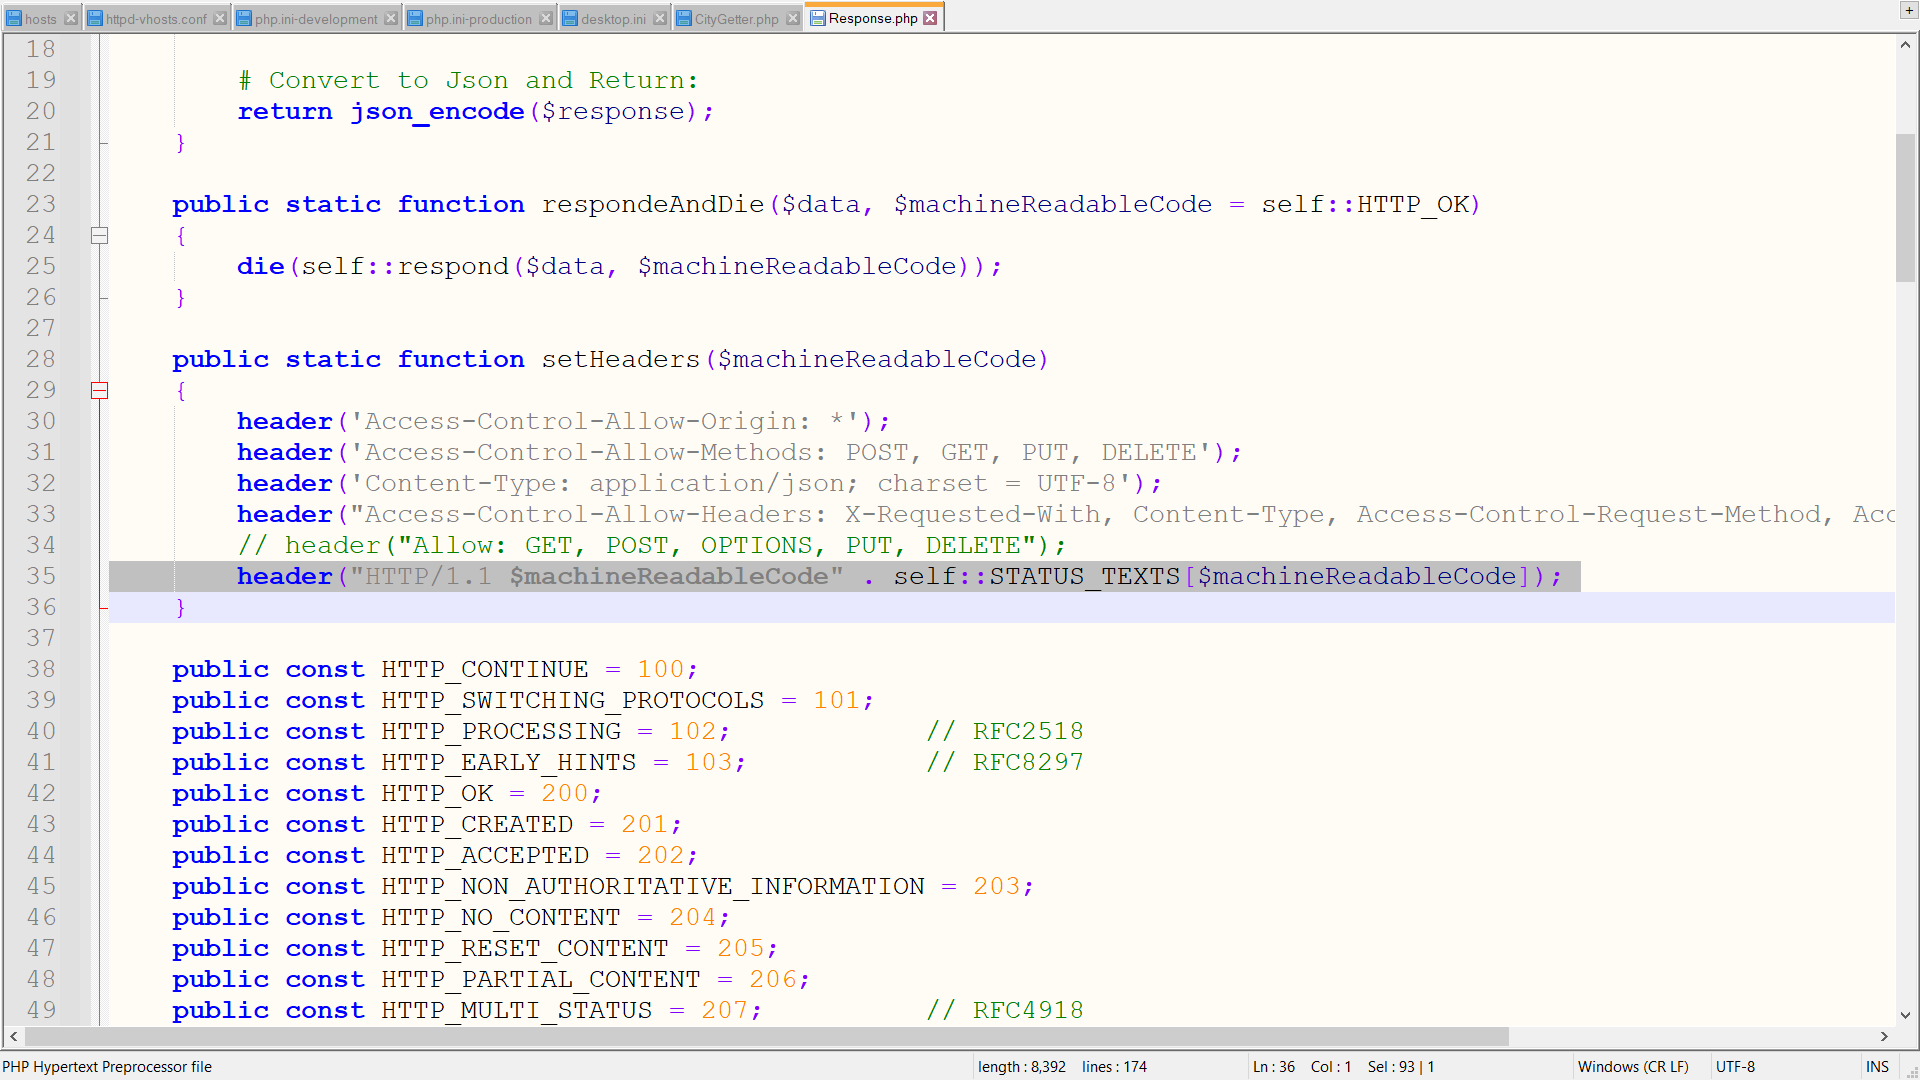Click 'STATUS_TEXTS' on line 35
This screenshot has width=1920, height=1080.
tap(1085, 577)
